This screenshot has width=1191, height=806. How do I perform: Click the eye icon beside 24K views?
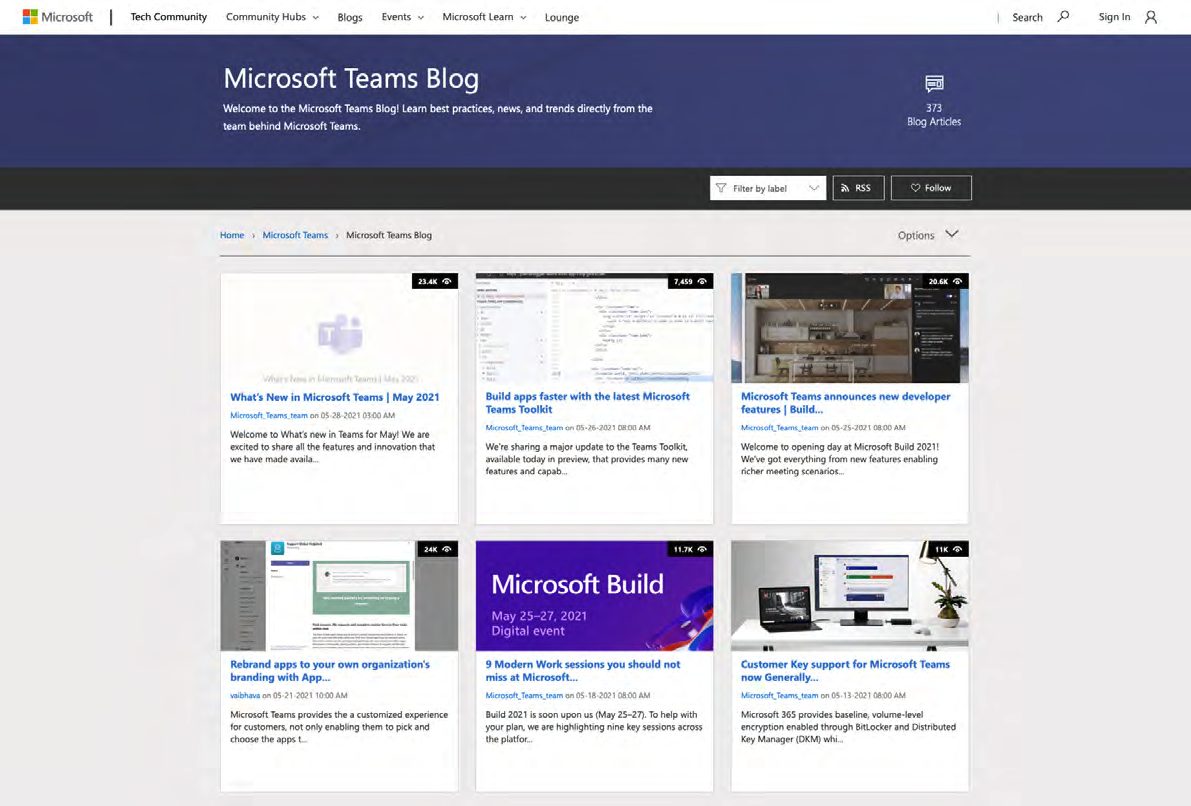[447, 549]
